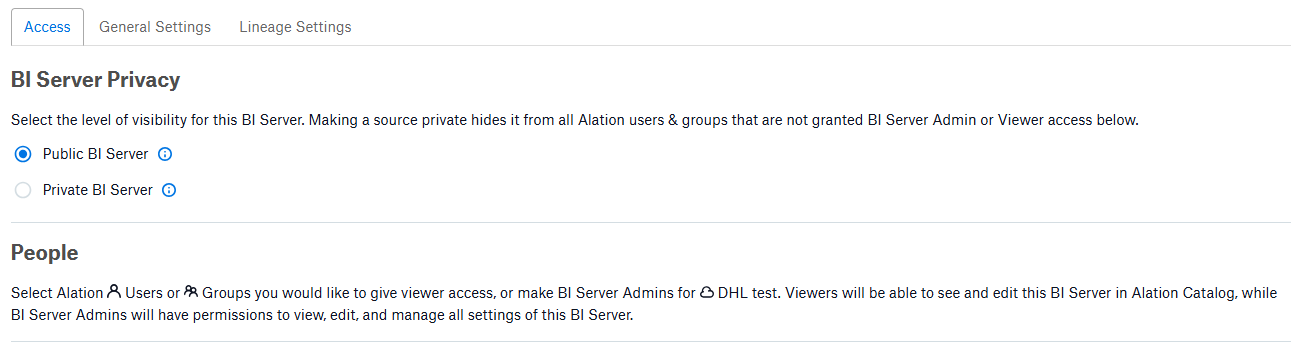The image size is (1304, 360).
Task: Click the BI Server Privacy heading
Action: 96,79
